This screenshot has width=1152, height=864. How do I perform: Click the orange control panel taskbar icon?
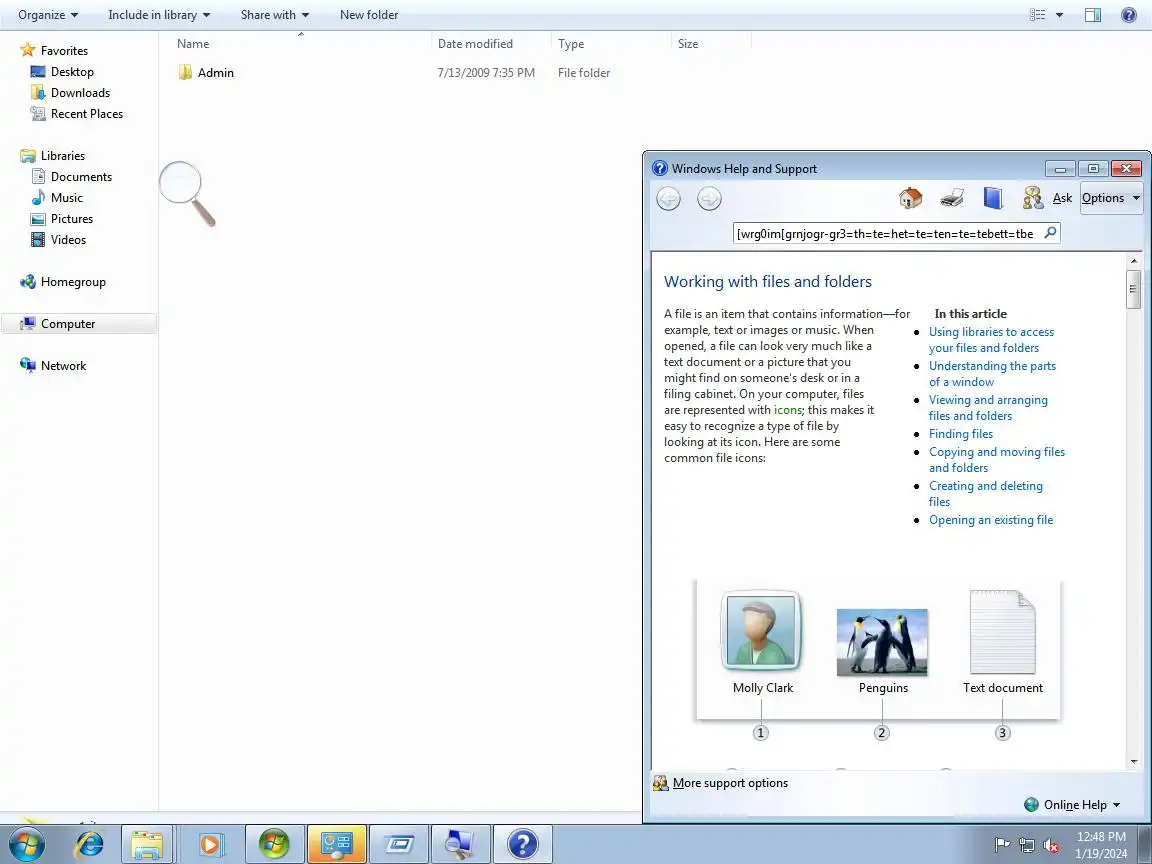click(x=336, y=844)
